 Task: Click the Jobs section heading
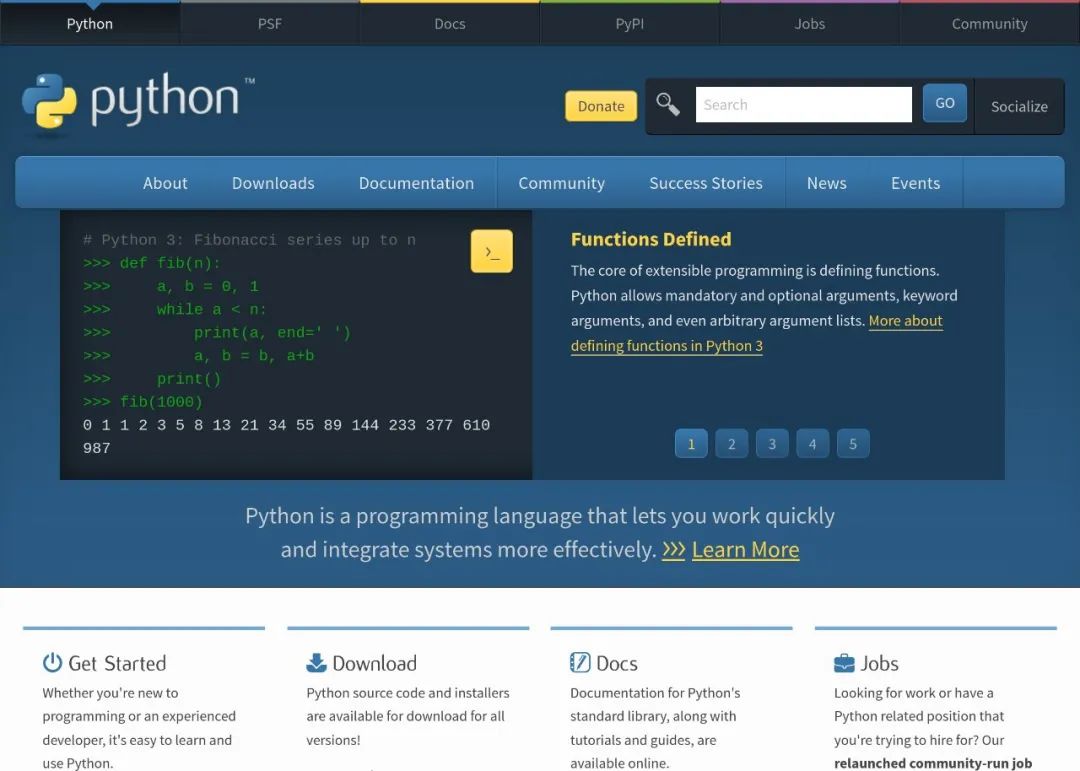[880, 664]
